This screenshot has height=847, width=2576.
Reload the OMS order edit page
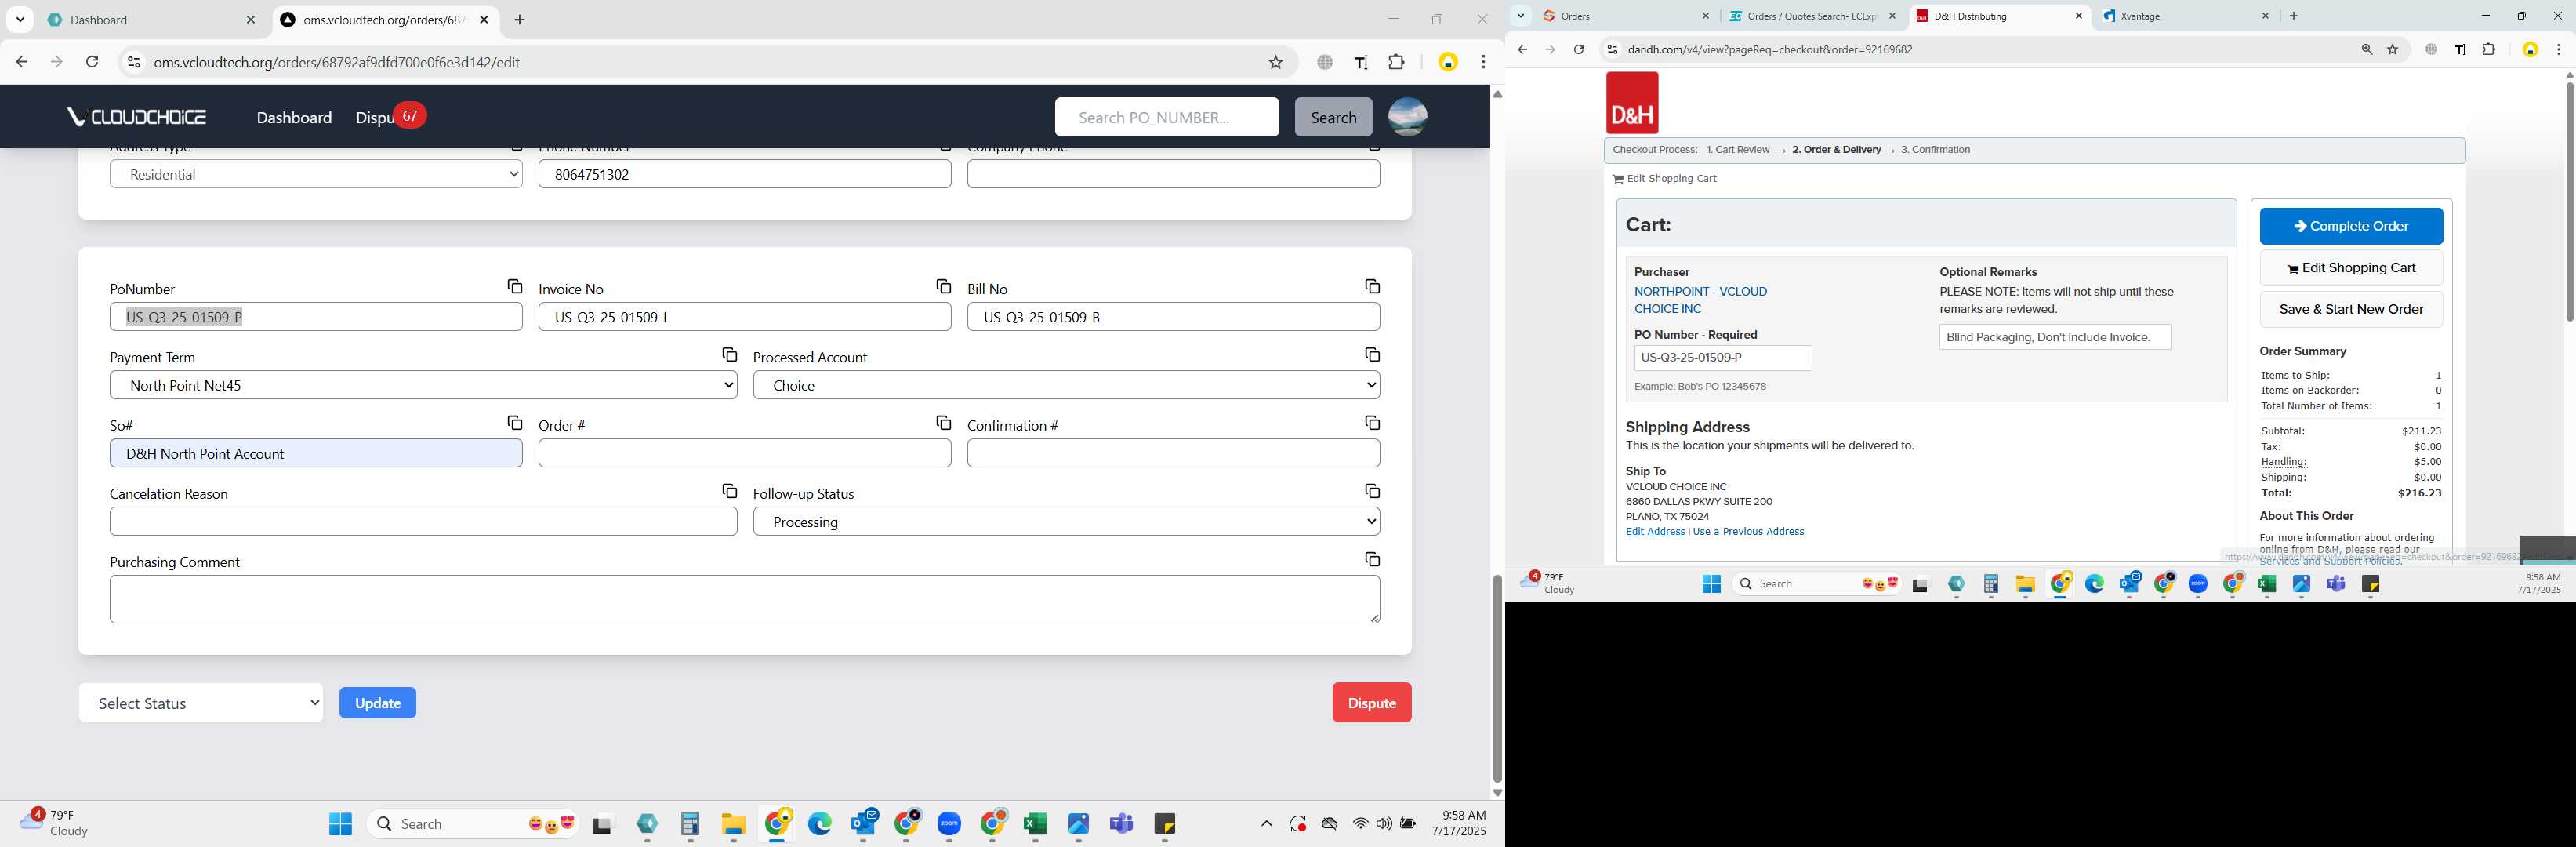(x=92, y=62)
